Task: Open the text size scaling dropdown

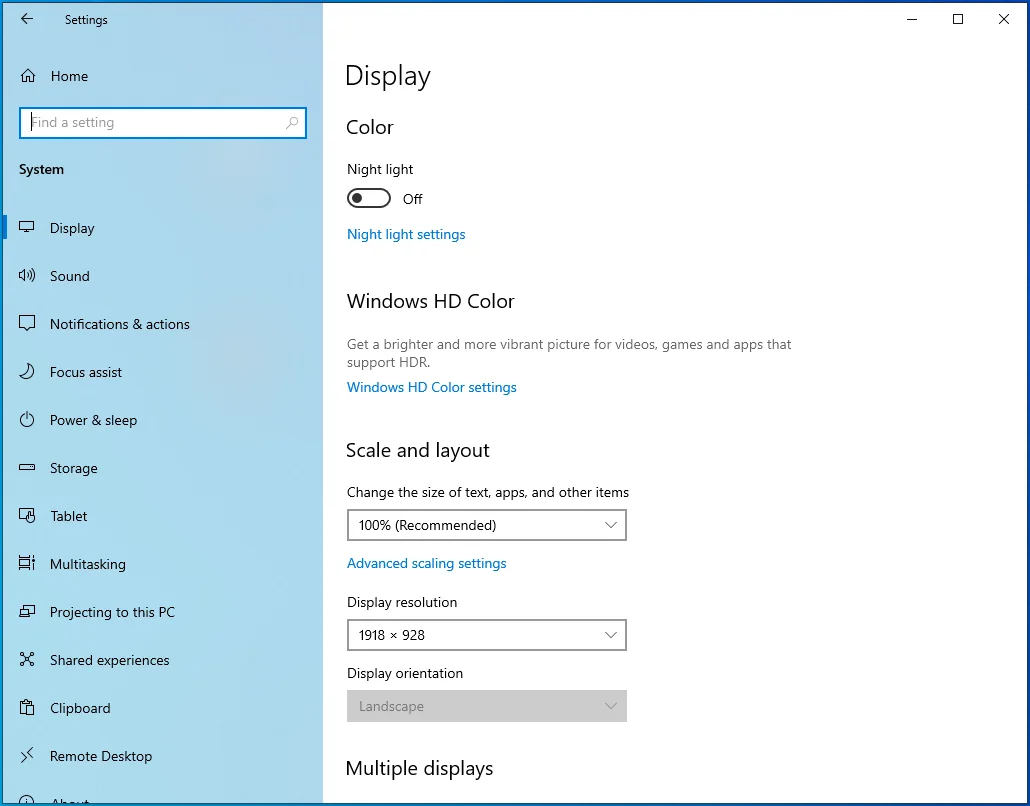Action: (x=487, y=525)
